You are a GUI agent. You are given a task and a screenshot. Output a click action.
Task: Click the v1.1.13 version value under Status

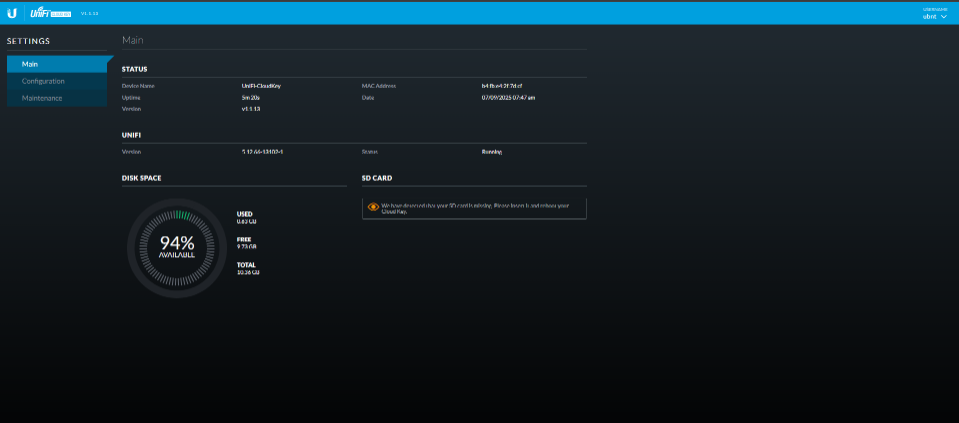tap(251, 109)
